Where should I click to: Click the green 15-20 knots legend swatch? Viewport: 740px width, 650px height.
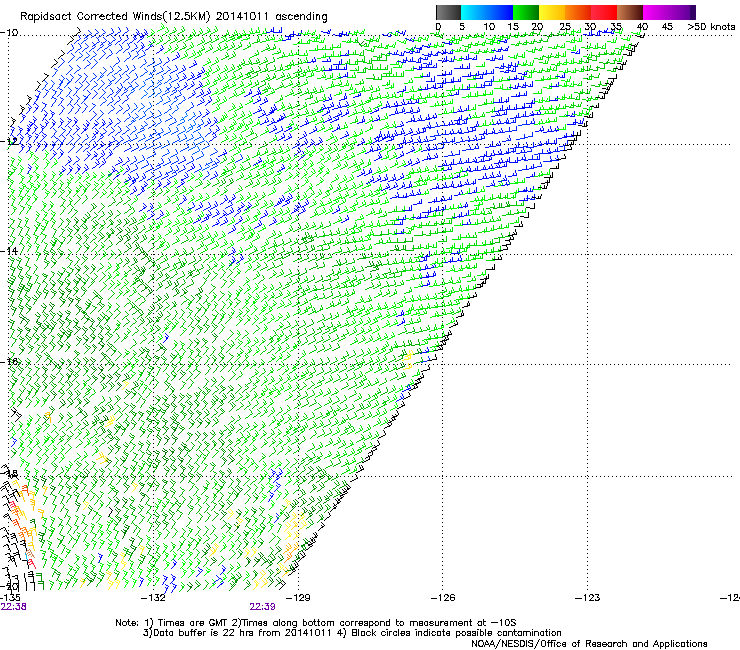click(526, 12)
